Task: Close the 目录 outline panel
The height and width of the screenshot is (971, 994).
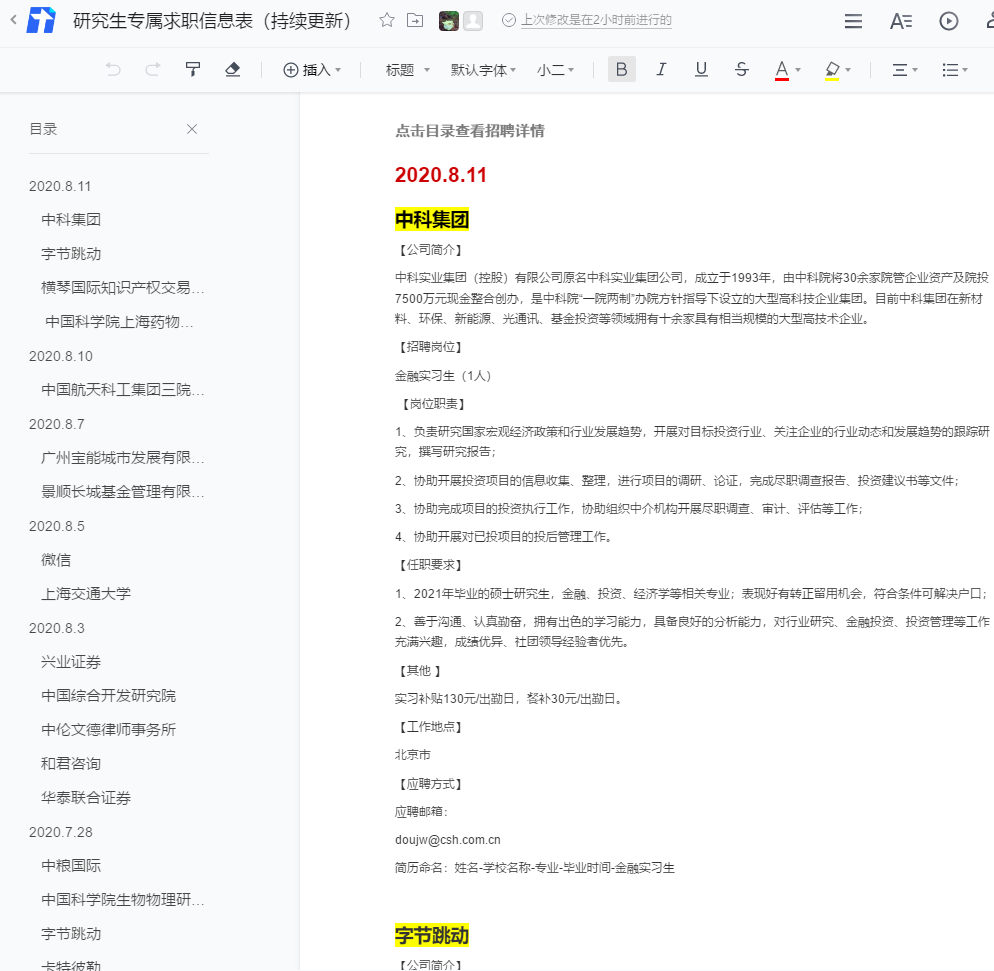Action: pyautogui.click(x=192, y=129)
